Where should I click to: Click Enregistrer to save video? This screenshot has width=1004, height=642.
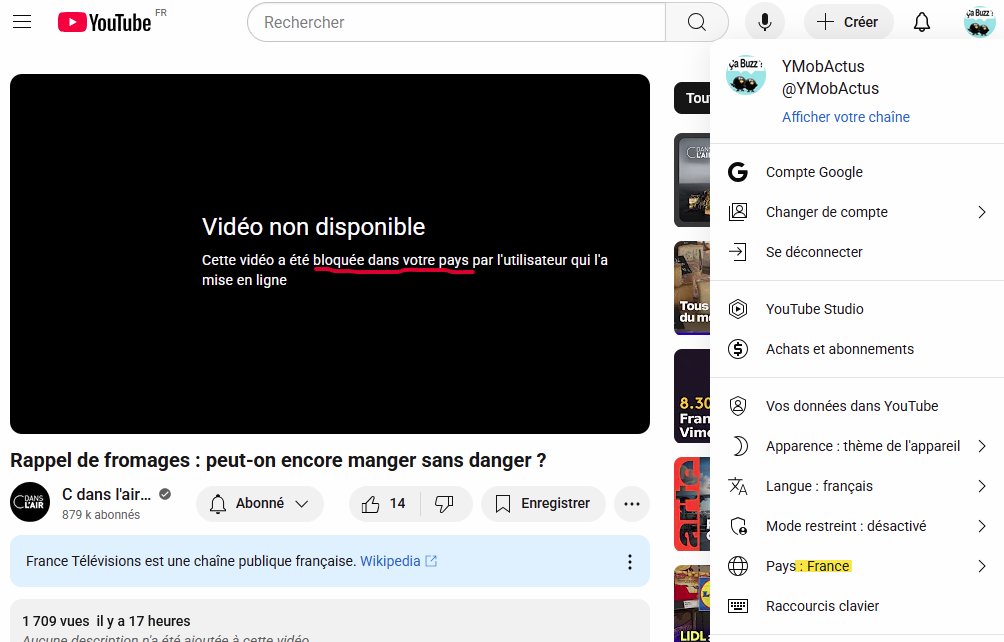544,504
